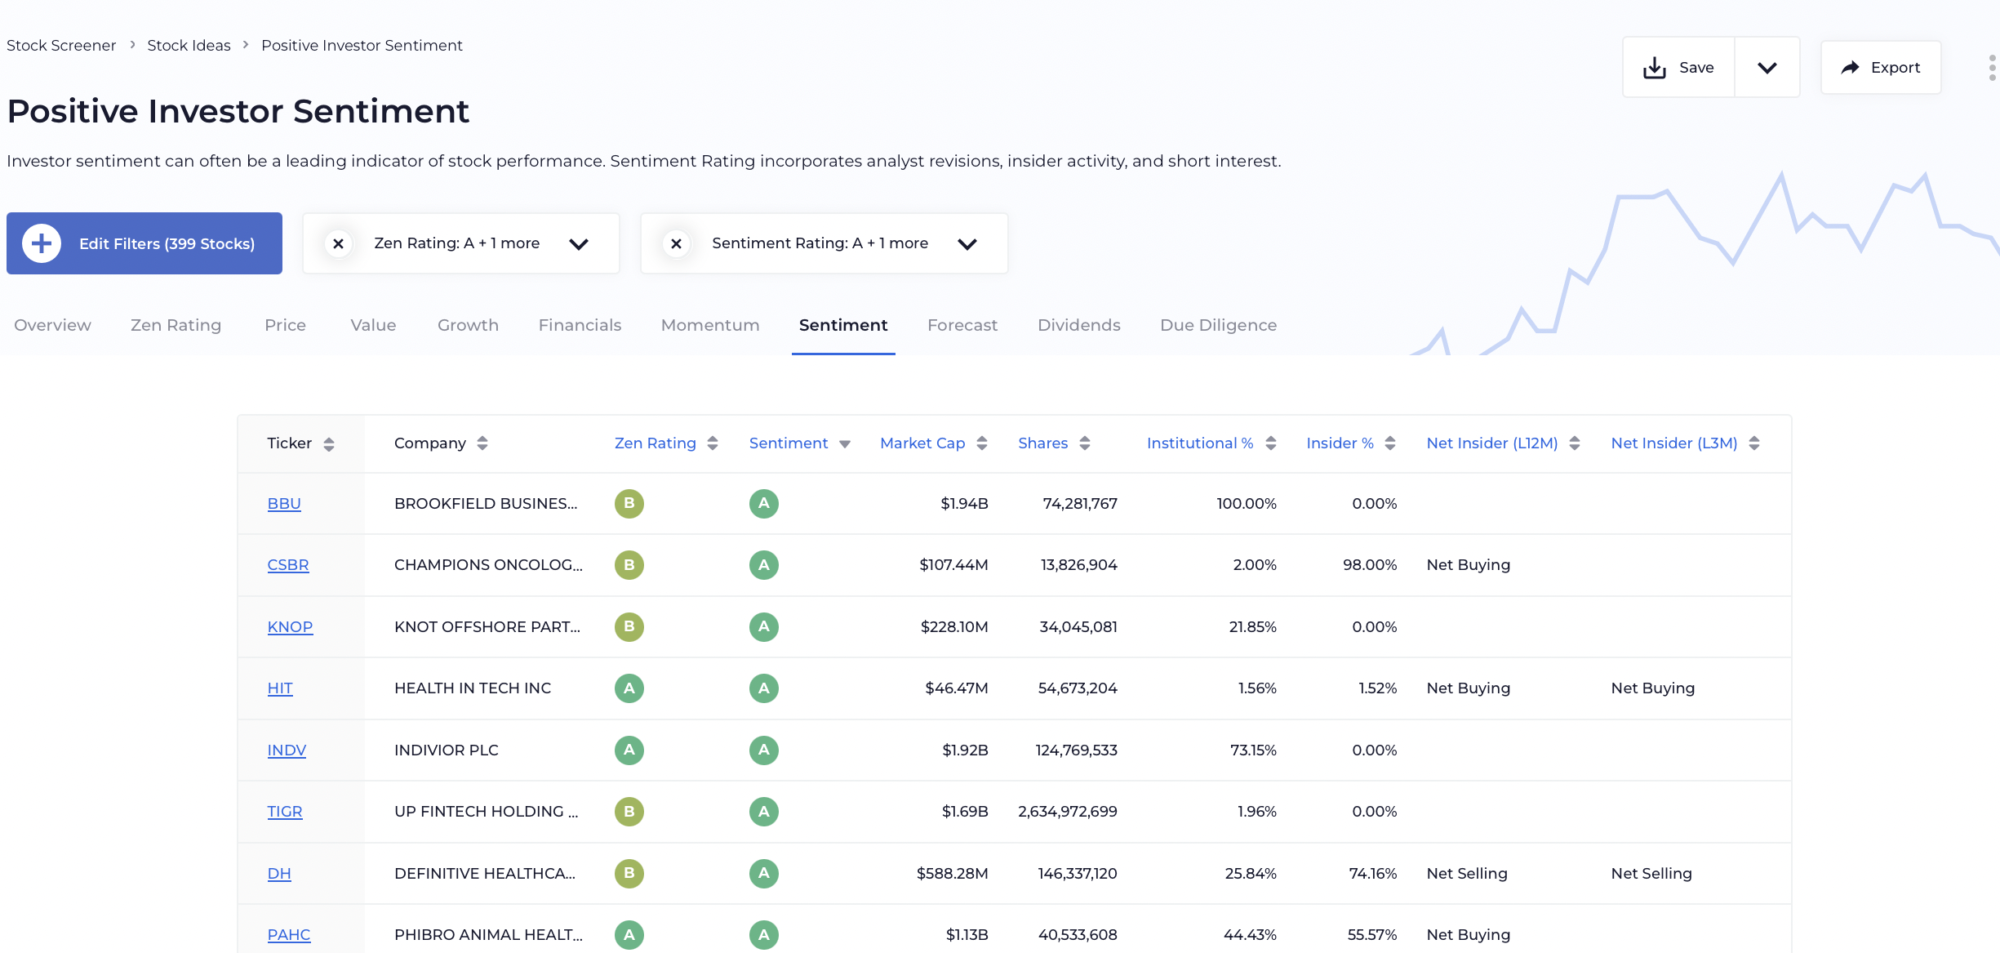Click the $1.94B market cap cell

pyautogui.click(x=964, y=504)
